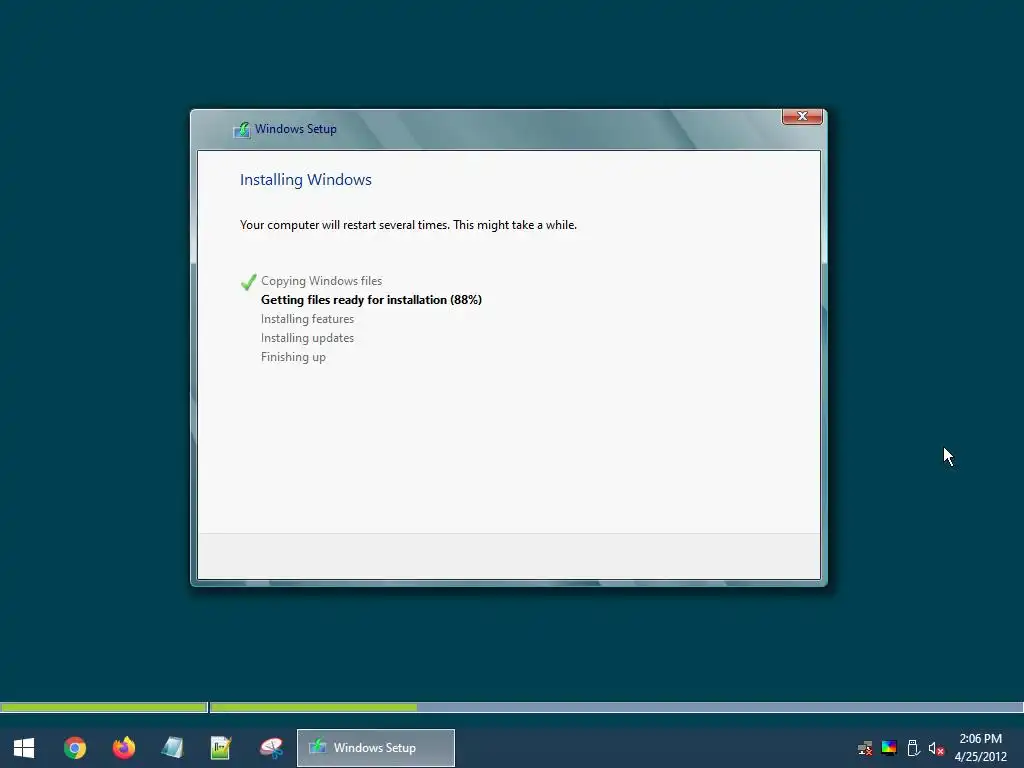The width and height of the screenshot is (1024, 768).
Task: Click 'Getting files ready for installation (88%)'
Action: (x=371, y=300)
